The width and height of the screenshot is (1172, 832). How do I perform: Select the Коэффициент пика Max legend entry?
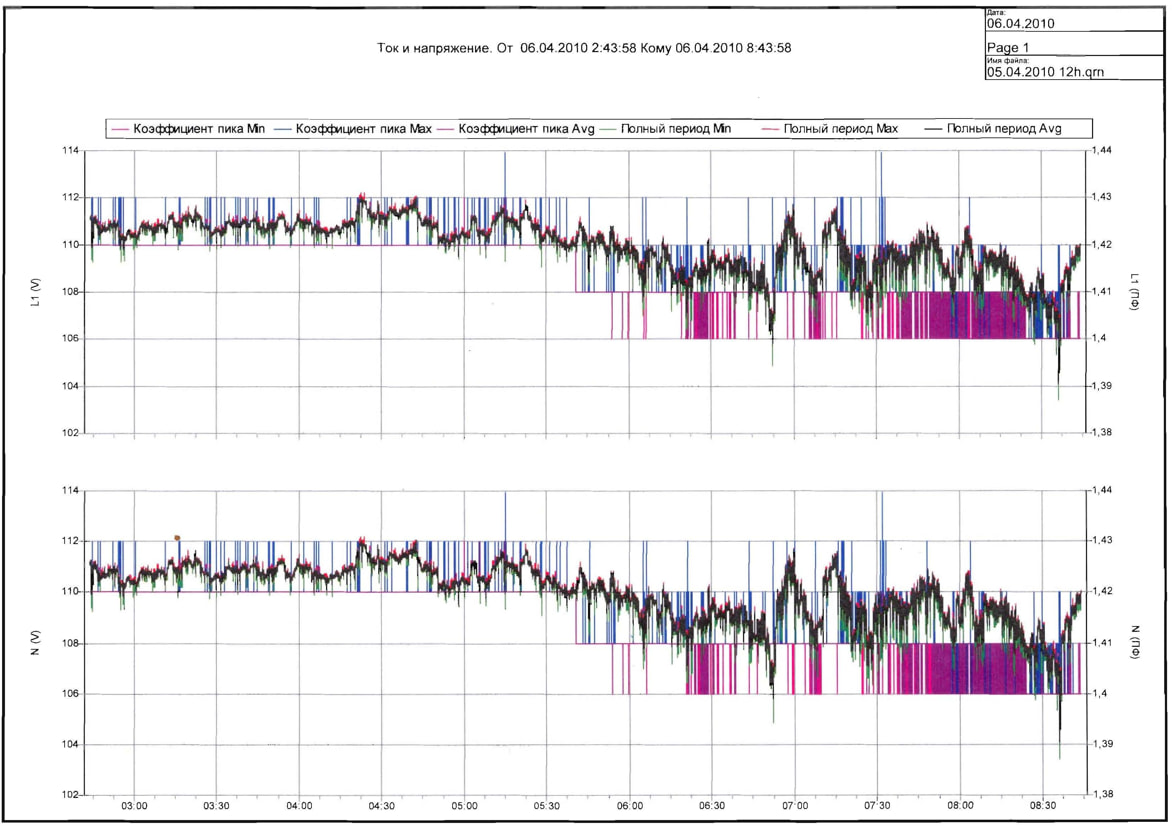pos(363,129)
